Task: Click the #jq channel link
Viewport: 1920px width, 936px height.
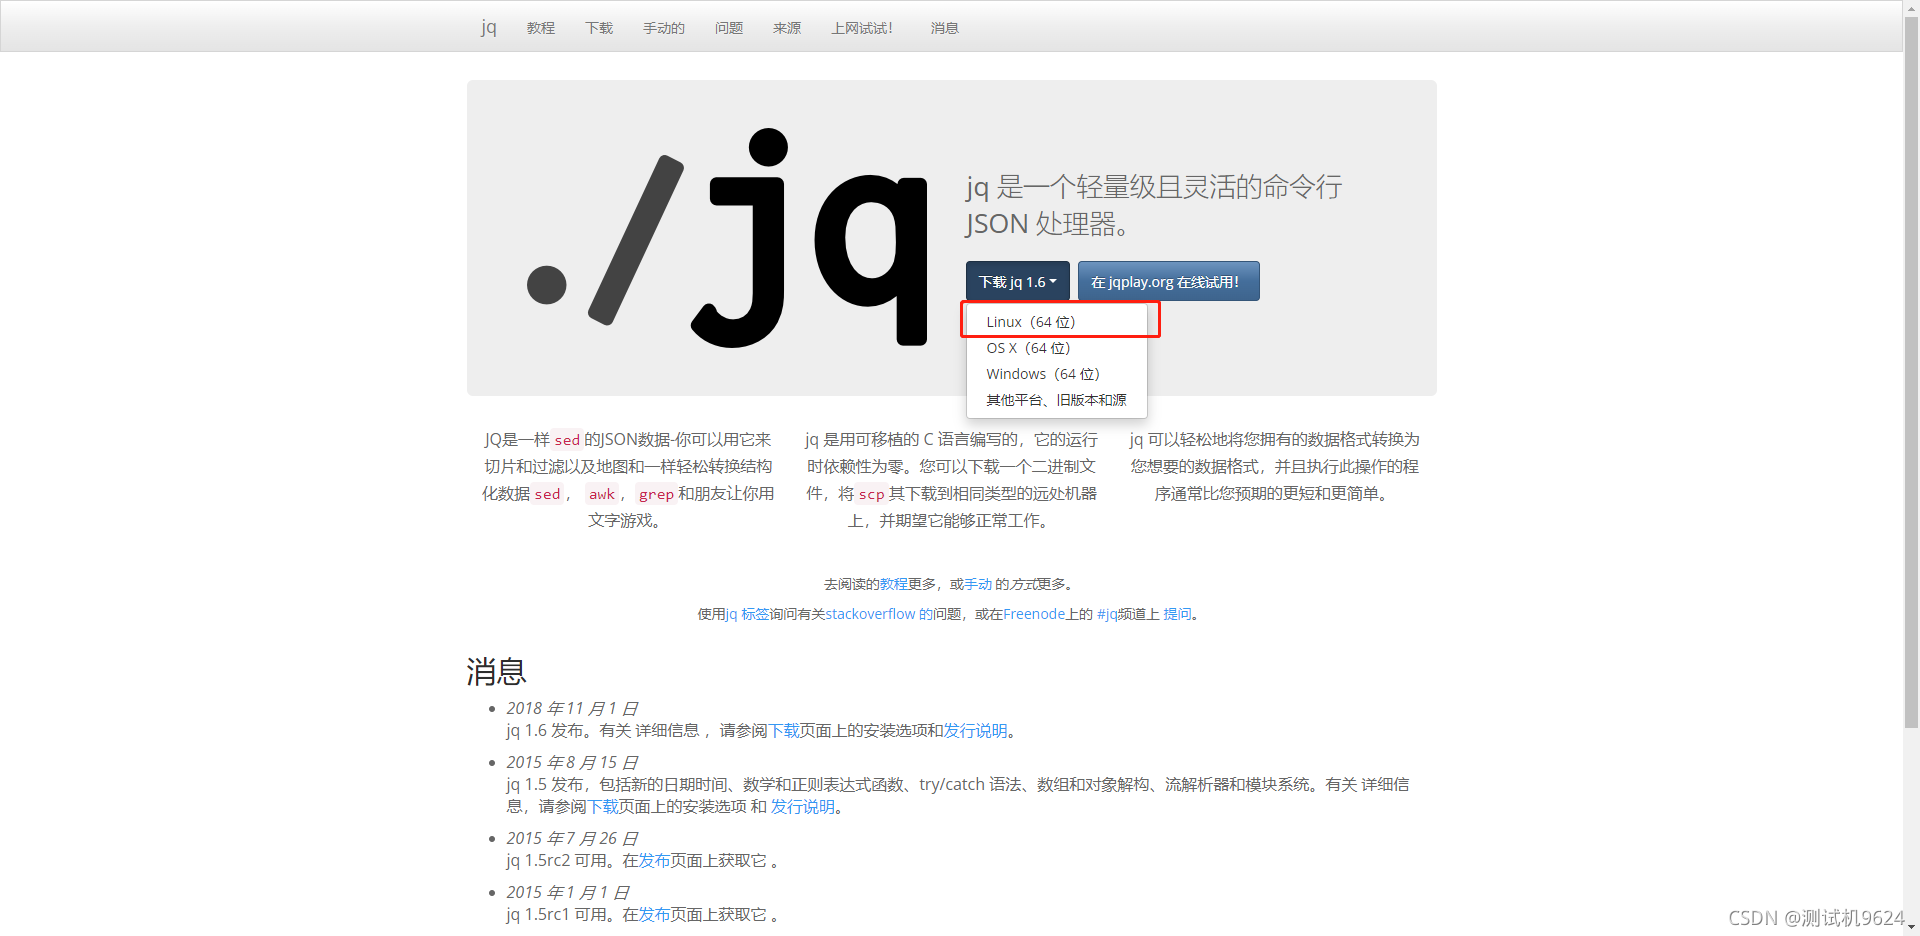Action: click(x=1107, y=614)
